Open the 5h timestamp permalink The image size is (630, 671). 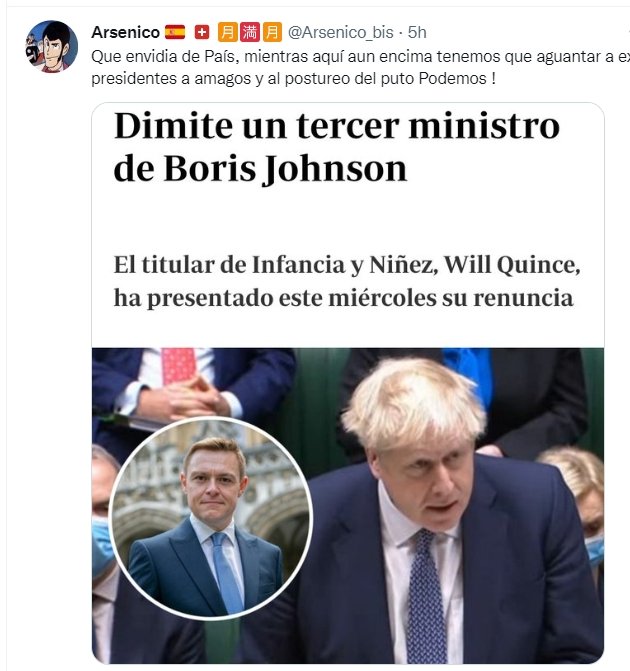(416, 33)
